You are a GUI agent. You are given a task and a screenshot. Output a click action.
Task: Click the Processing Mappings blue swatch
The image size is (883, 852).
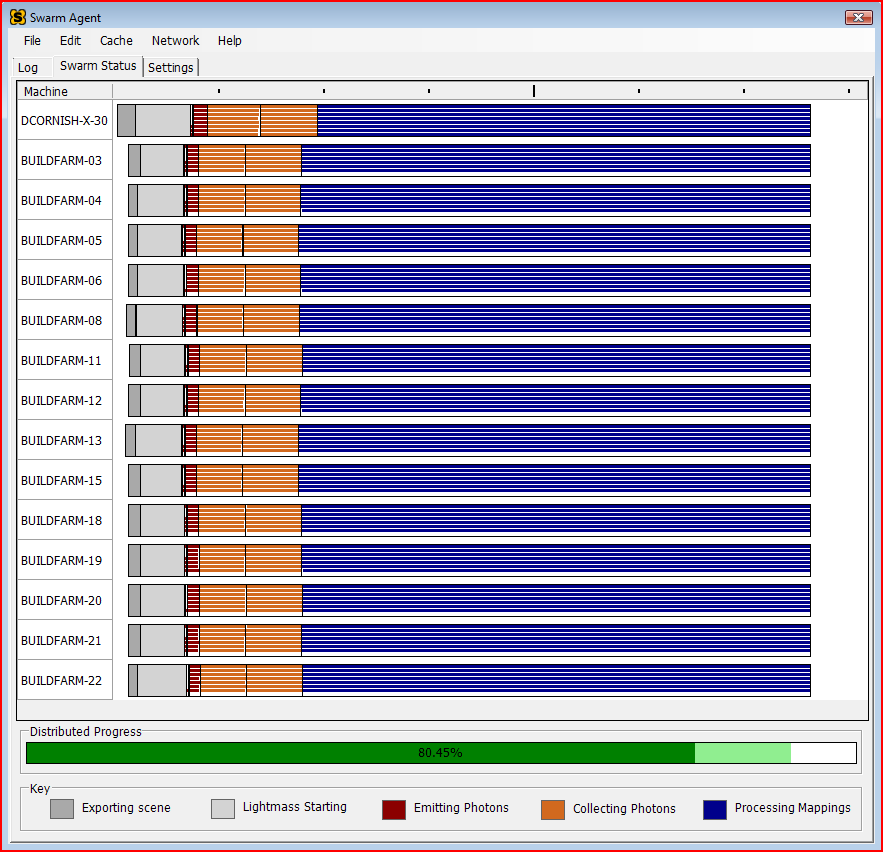pyautogui.click(x=715, y=809)
